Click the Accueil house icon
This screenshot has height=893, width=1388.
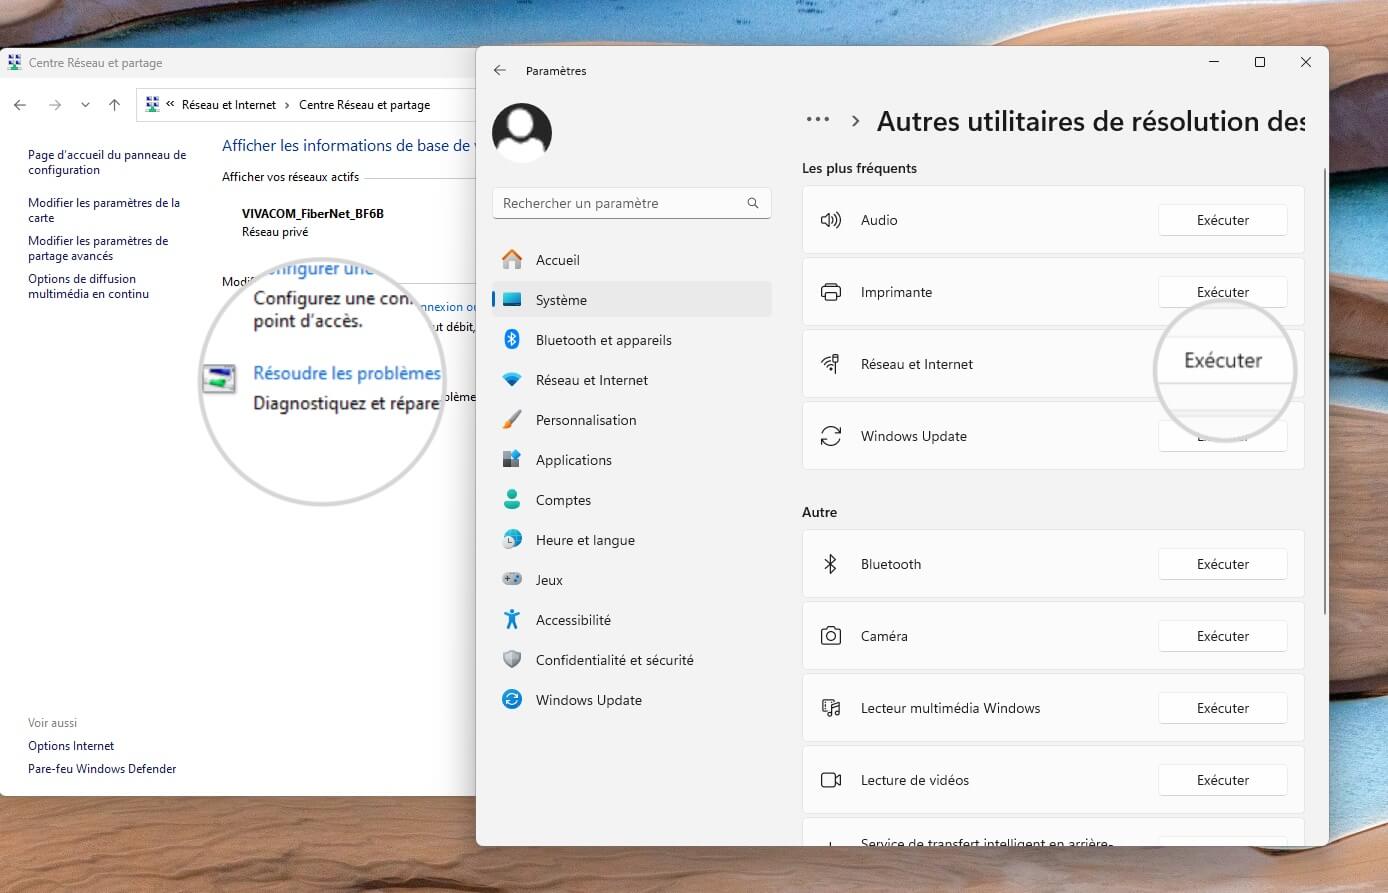tap(512, 260)
